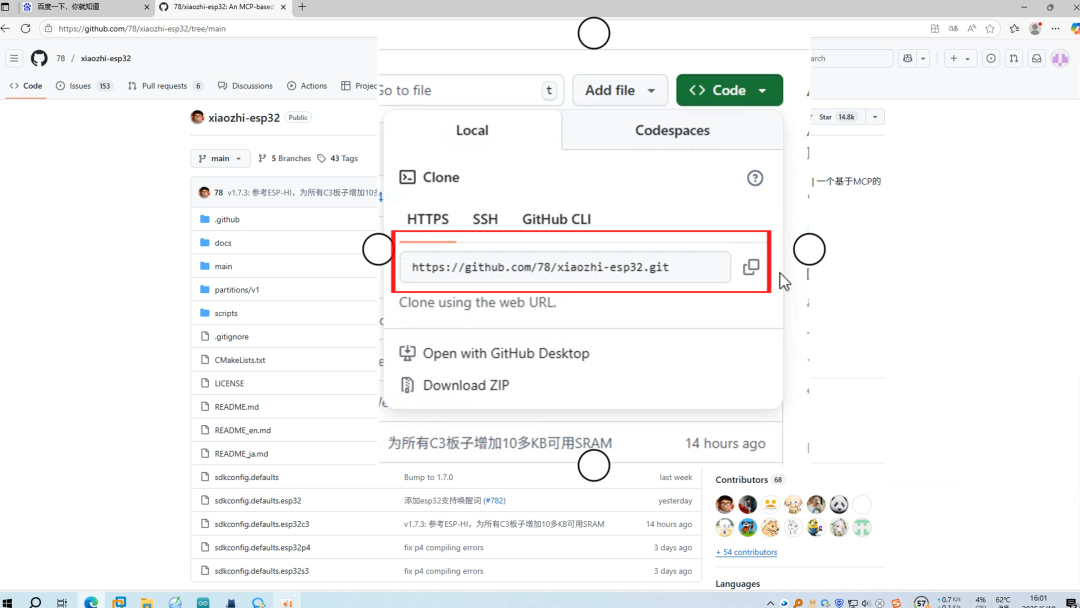Open the README.md file

236,407
